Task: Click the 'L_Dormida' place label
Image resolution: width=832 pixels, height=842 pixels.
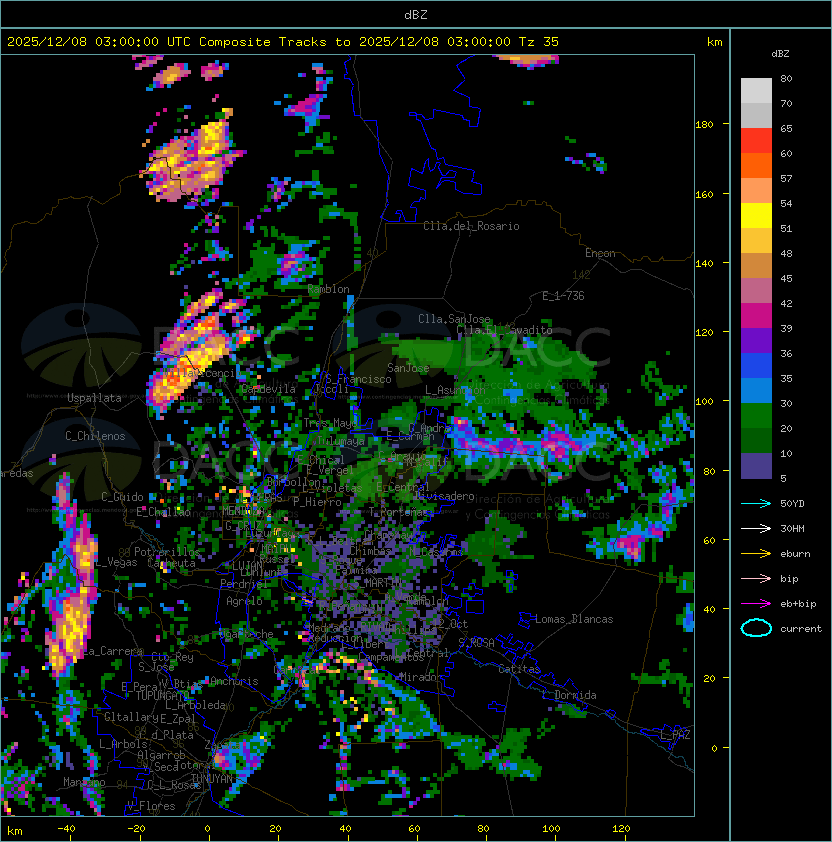Action: [570, 695]
